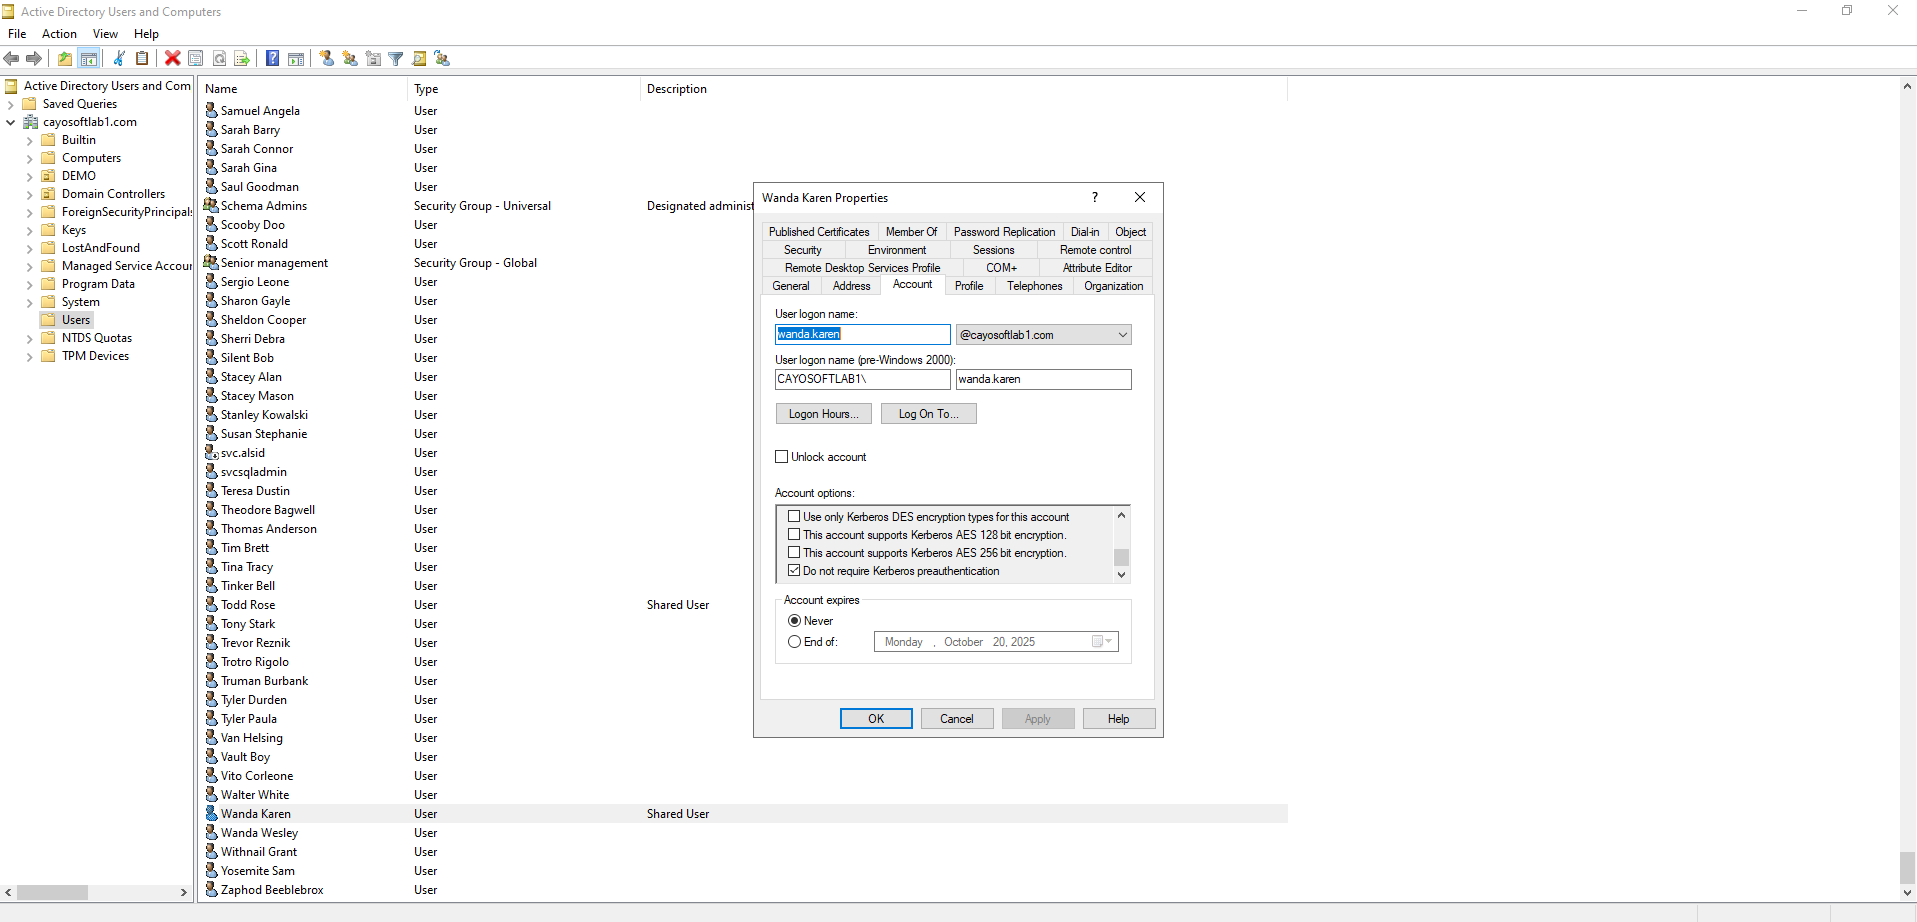This screenshot has width=1917, height=922.
Task: Click the Back arrow in toolbar
Action: pos(12,58)
